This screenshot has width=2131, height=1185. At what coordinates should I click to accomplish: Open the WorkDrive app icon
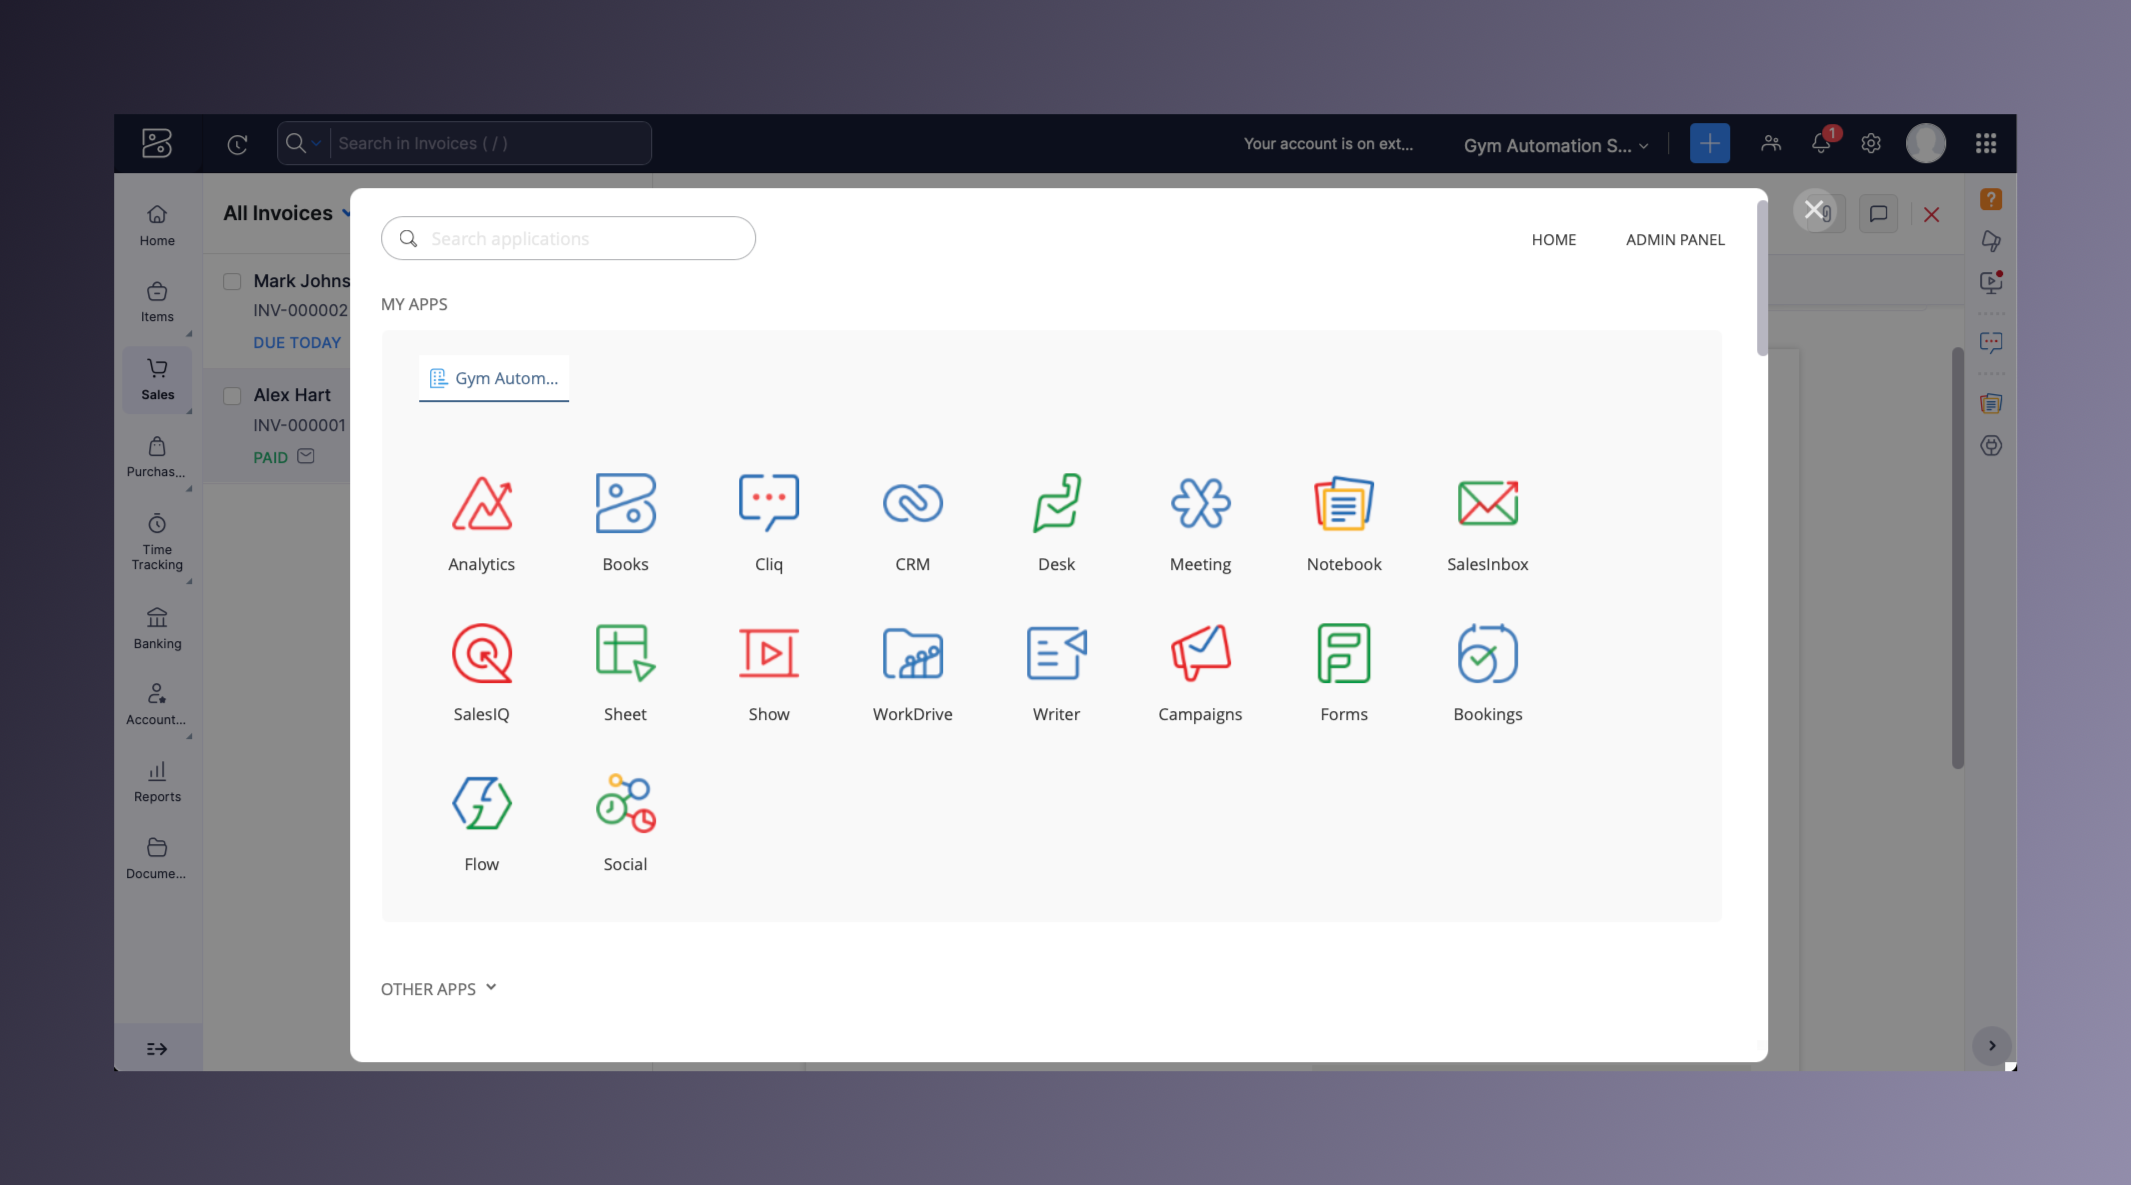click(x=912, y=654)
